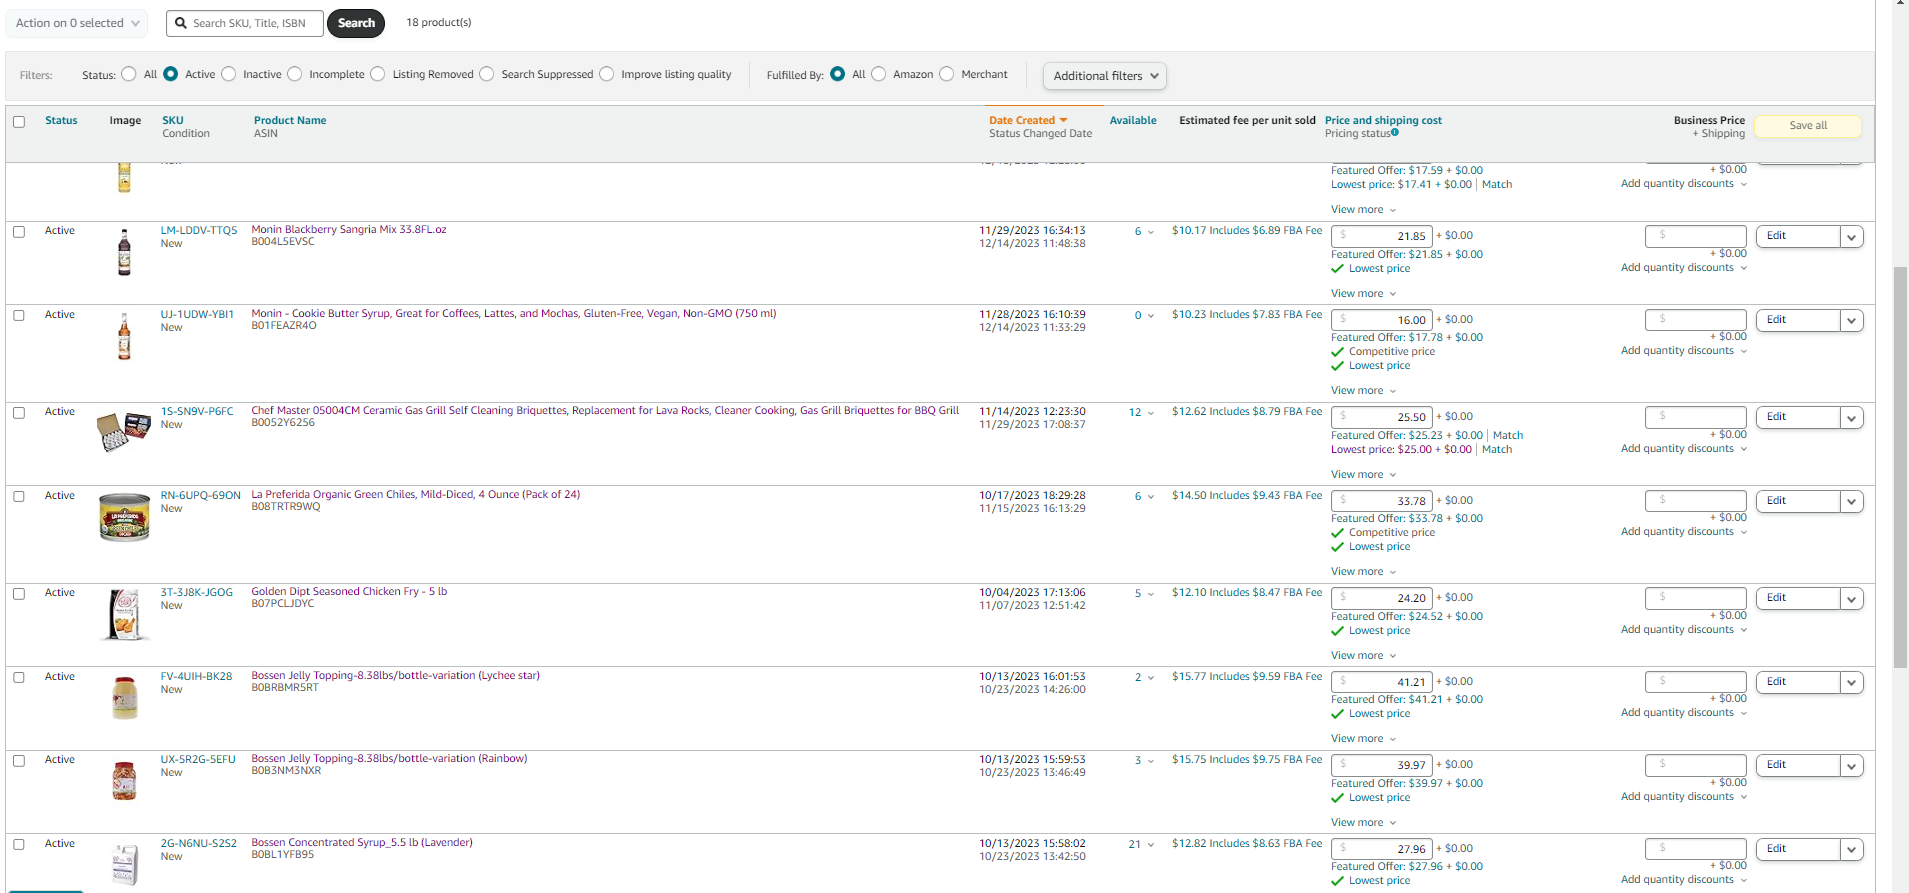The image size is (1909, 893).
Task: Open SKU link 3T-3J8K-JGOG
Action: pos(197,593)
